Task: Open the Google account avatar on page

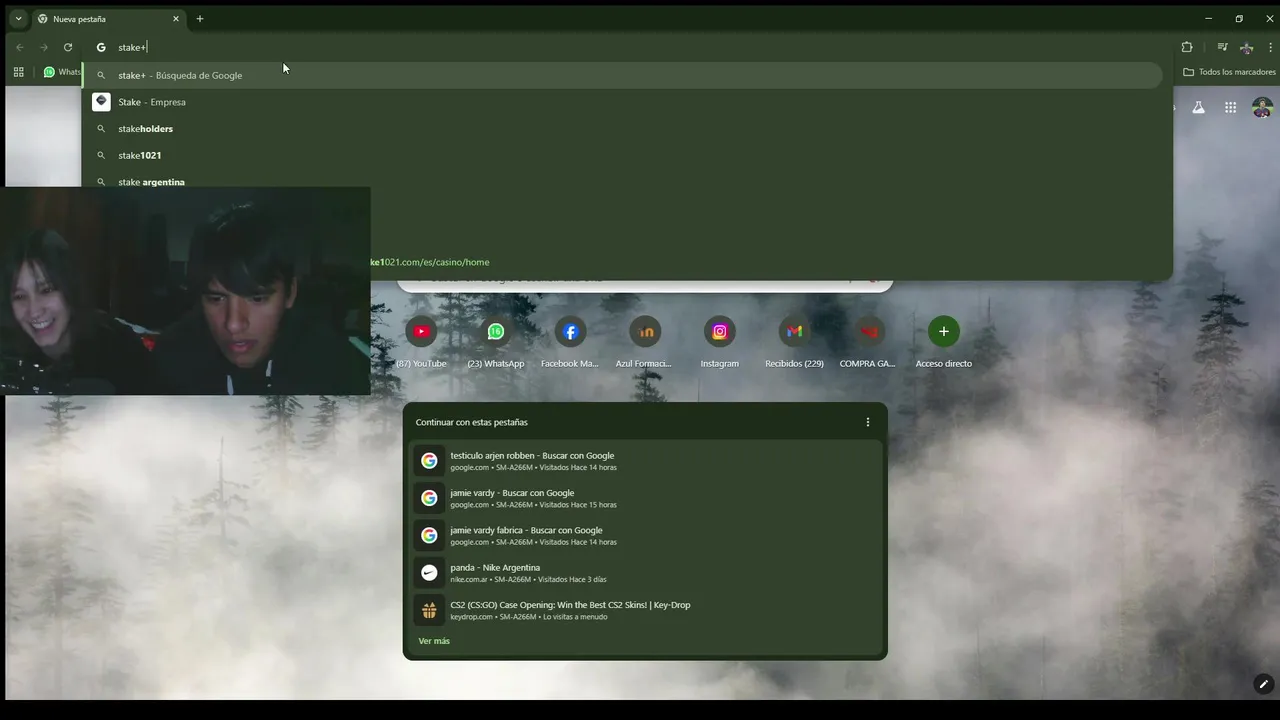Action: [x=1262, y=107]
